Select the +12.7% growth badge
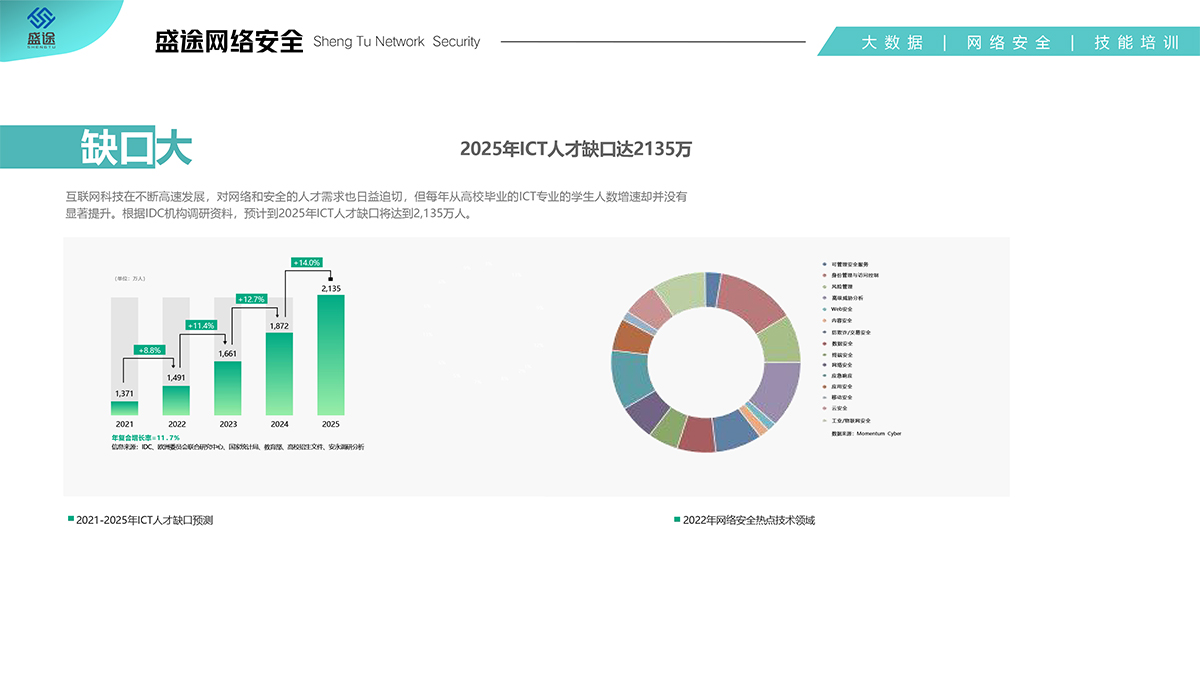 (251, 299)
